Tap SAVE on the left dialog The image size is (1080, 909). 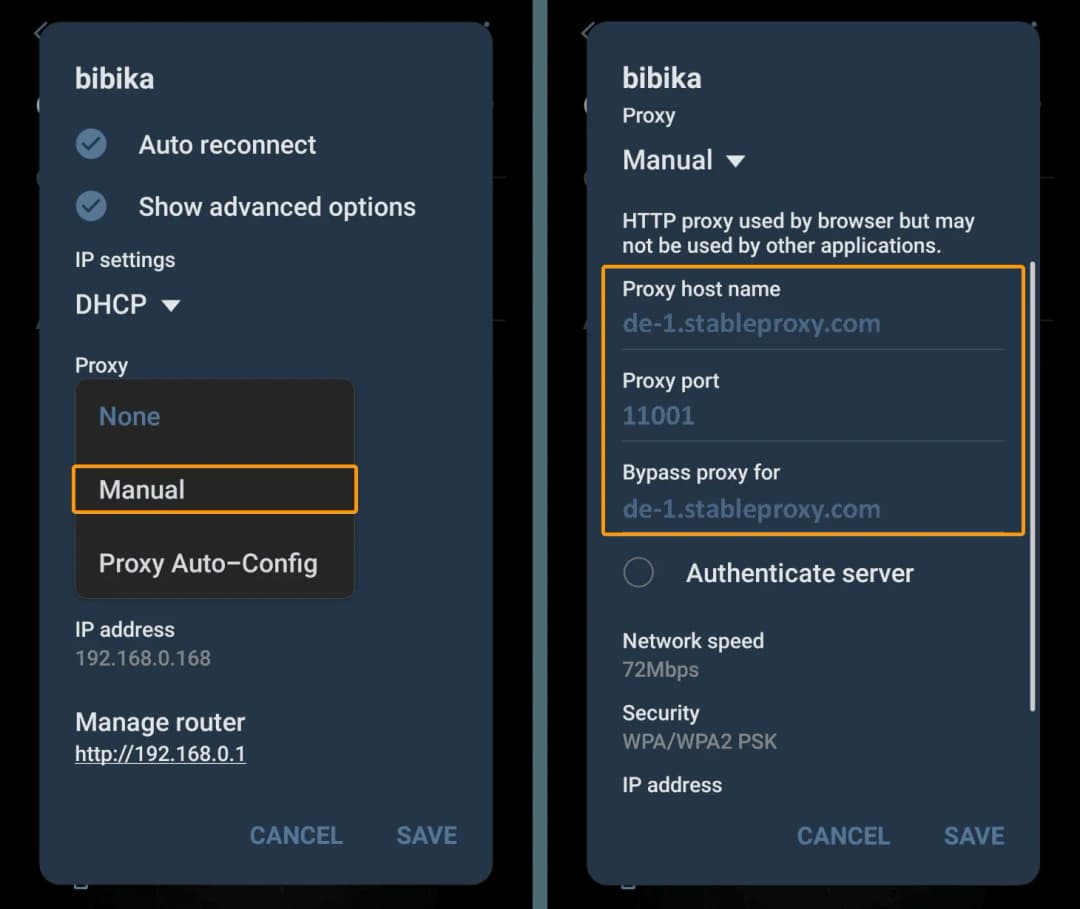click(x=426, y=835)
